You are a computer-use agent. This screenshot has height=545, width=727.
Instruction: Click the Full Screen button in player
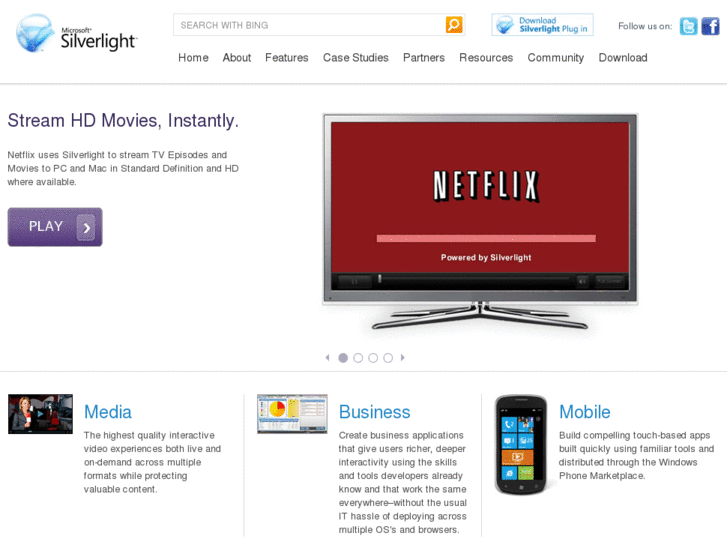click(x=609, y=281)
